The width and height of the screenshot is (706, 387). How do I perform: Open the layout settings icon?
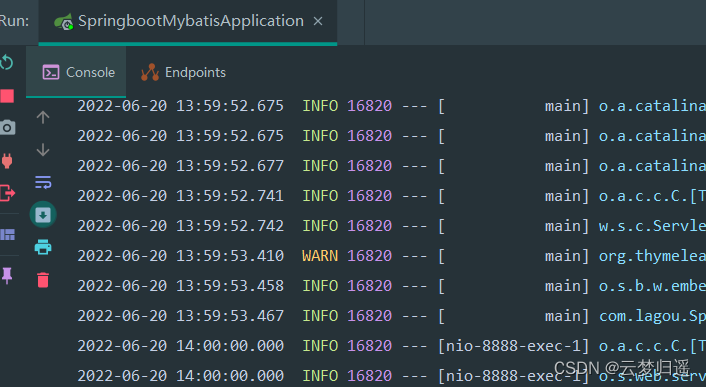[7, 234]
